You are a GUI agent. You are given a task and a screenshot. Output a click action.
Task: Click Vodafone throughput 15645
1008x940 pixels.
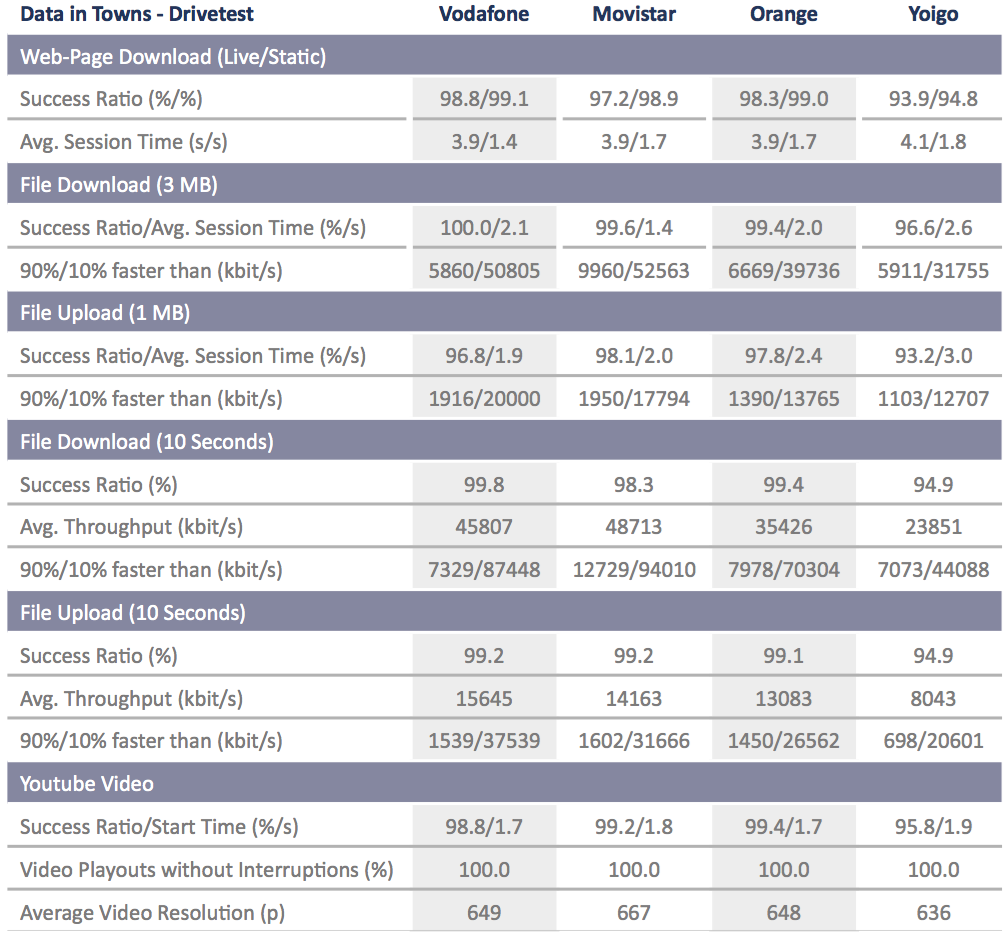point(484,698)
